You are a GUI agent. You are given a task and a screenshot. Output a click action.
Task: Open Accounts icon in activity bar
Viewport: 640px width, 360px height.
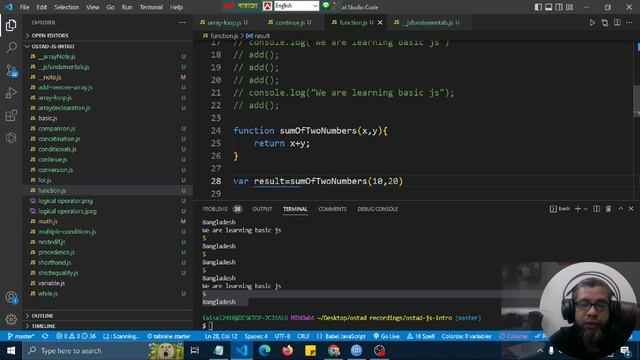coord(11,297)
